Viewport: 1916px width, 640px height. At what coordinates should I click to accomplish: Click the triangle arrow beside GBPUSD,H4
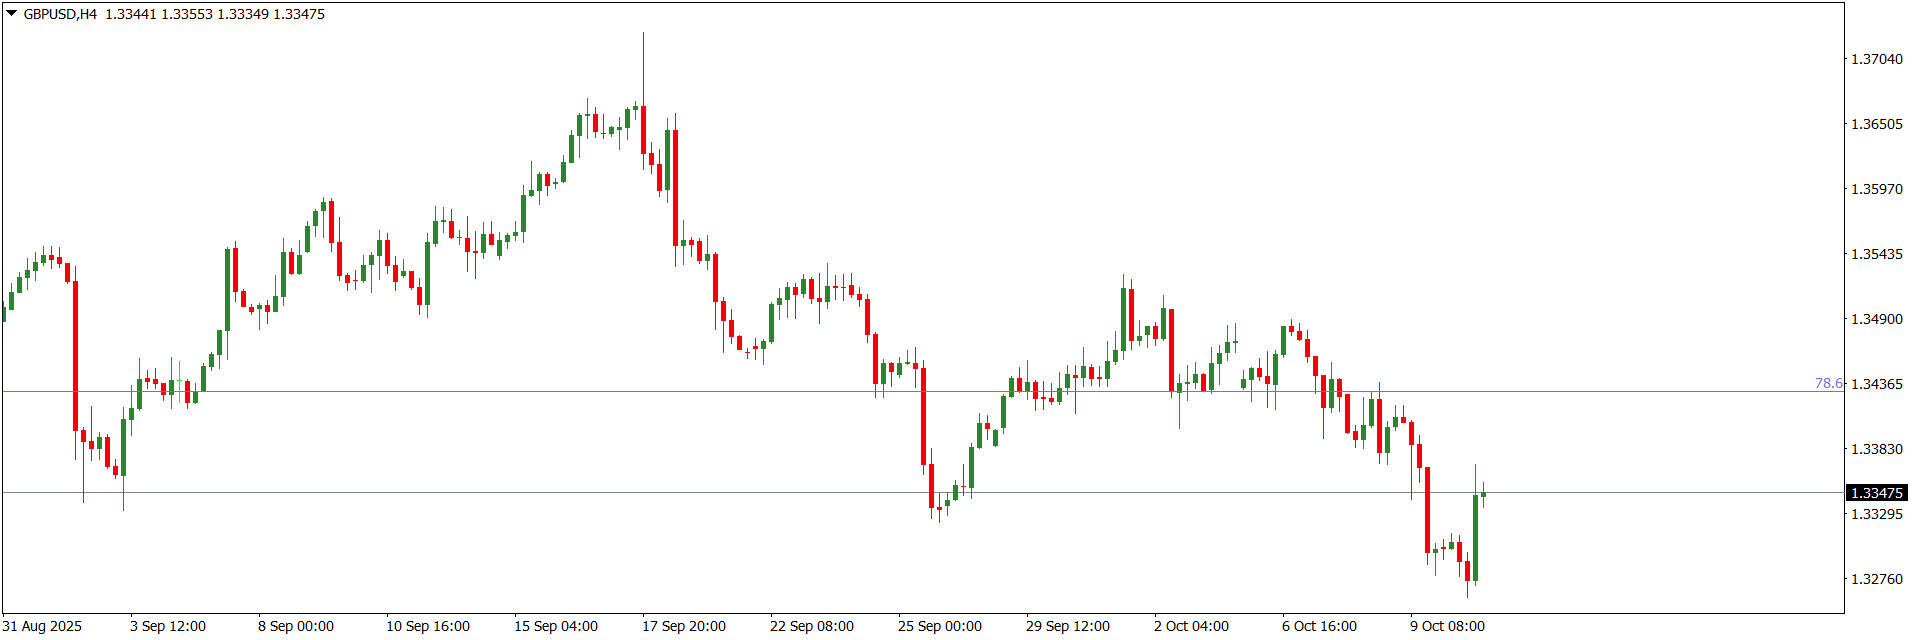coord(12,14)
